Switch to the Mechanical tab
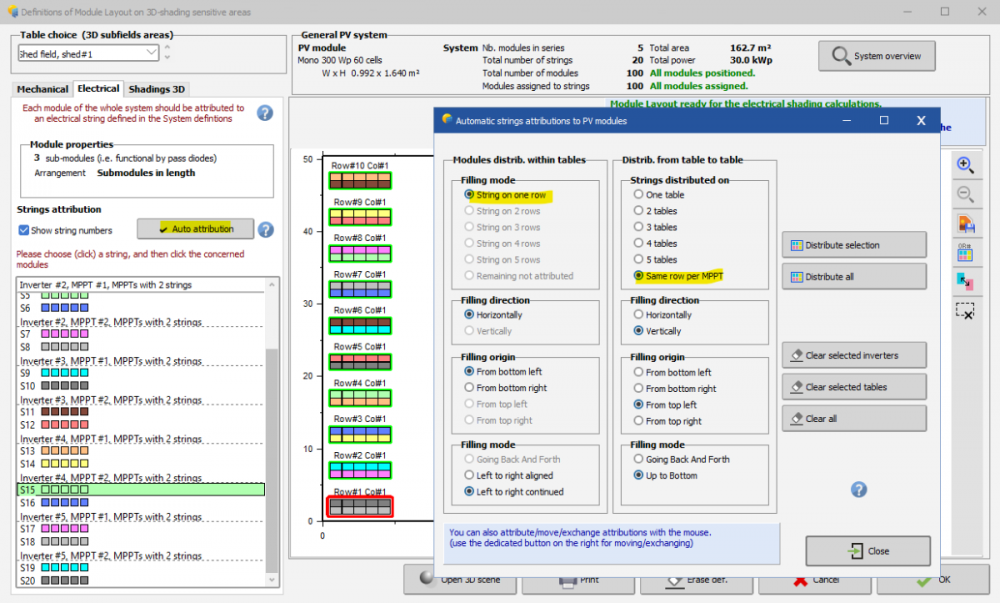Screen dimensions: 1000x603 pyautogui.click(x=43, y=89)
